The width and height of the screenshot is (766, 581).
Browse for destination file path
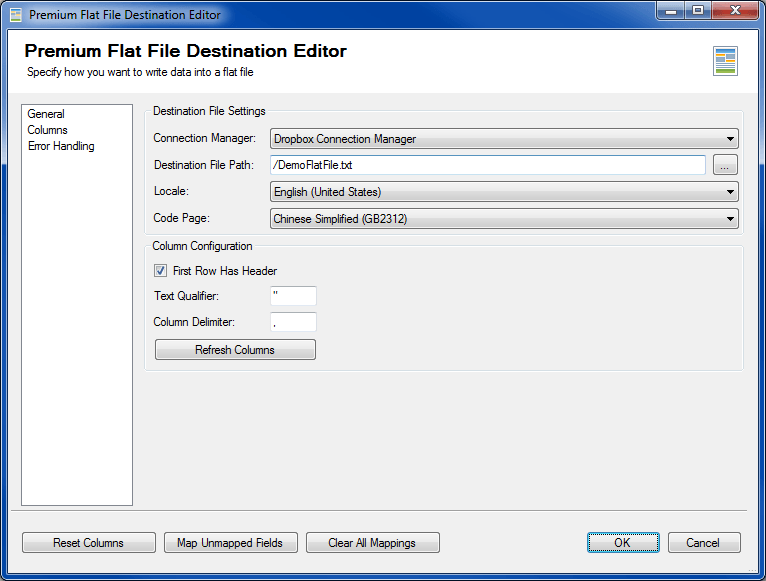(725, 165)
